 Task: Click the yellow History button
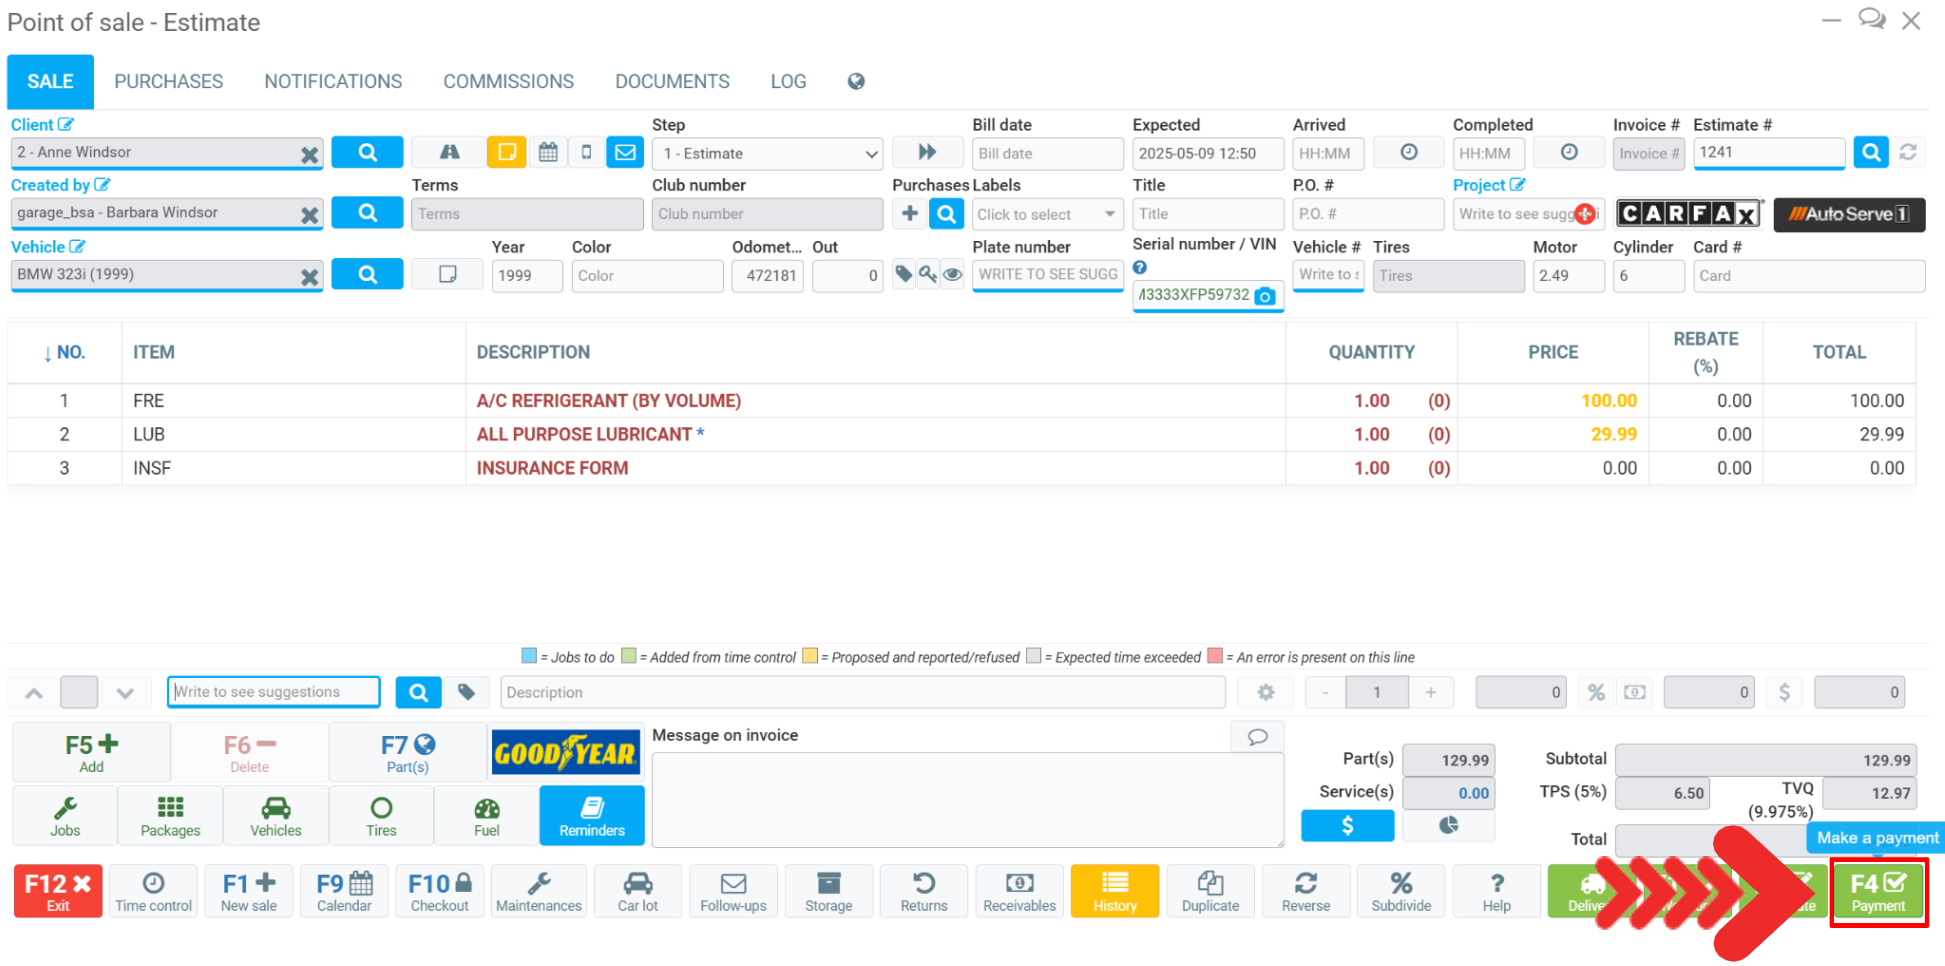pos(1114,891)
